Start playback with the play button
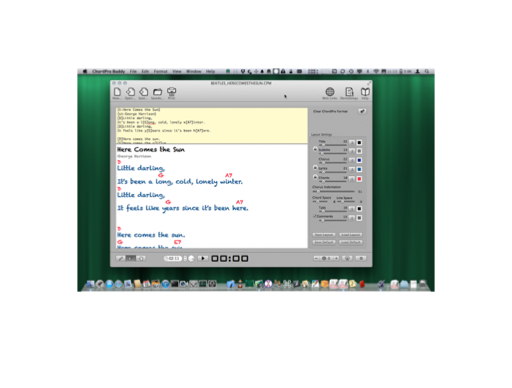 203,259
